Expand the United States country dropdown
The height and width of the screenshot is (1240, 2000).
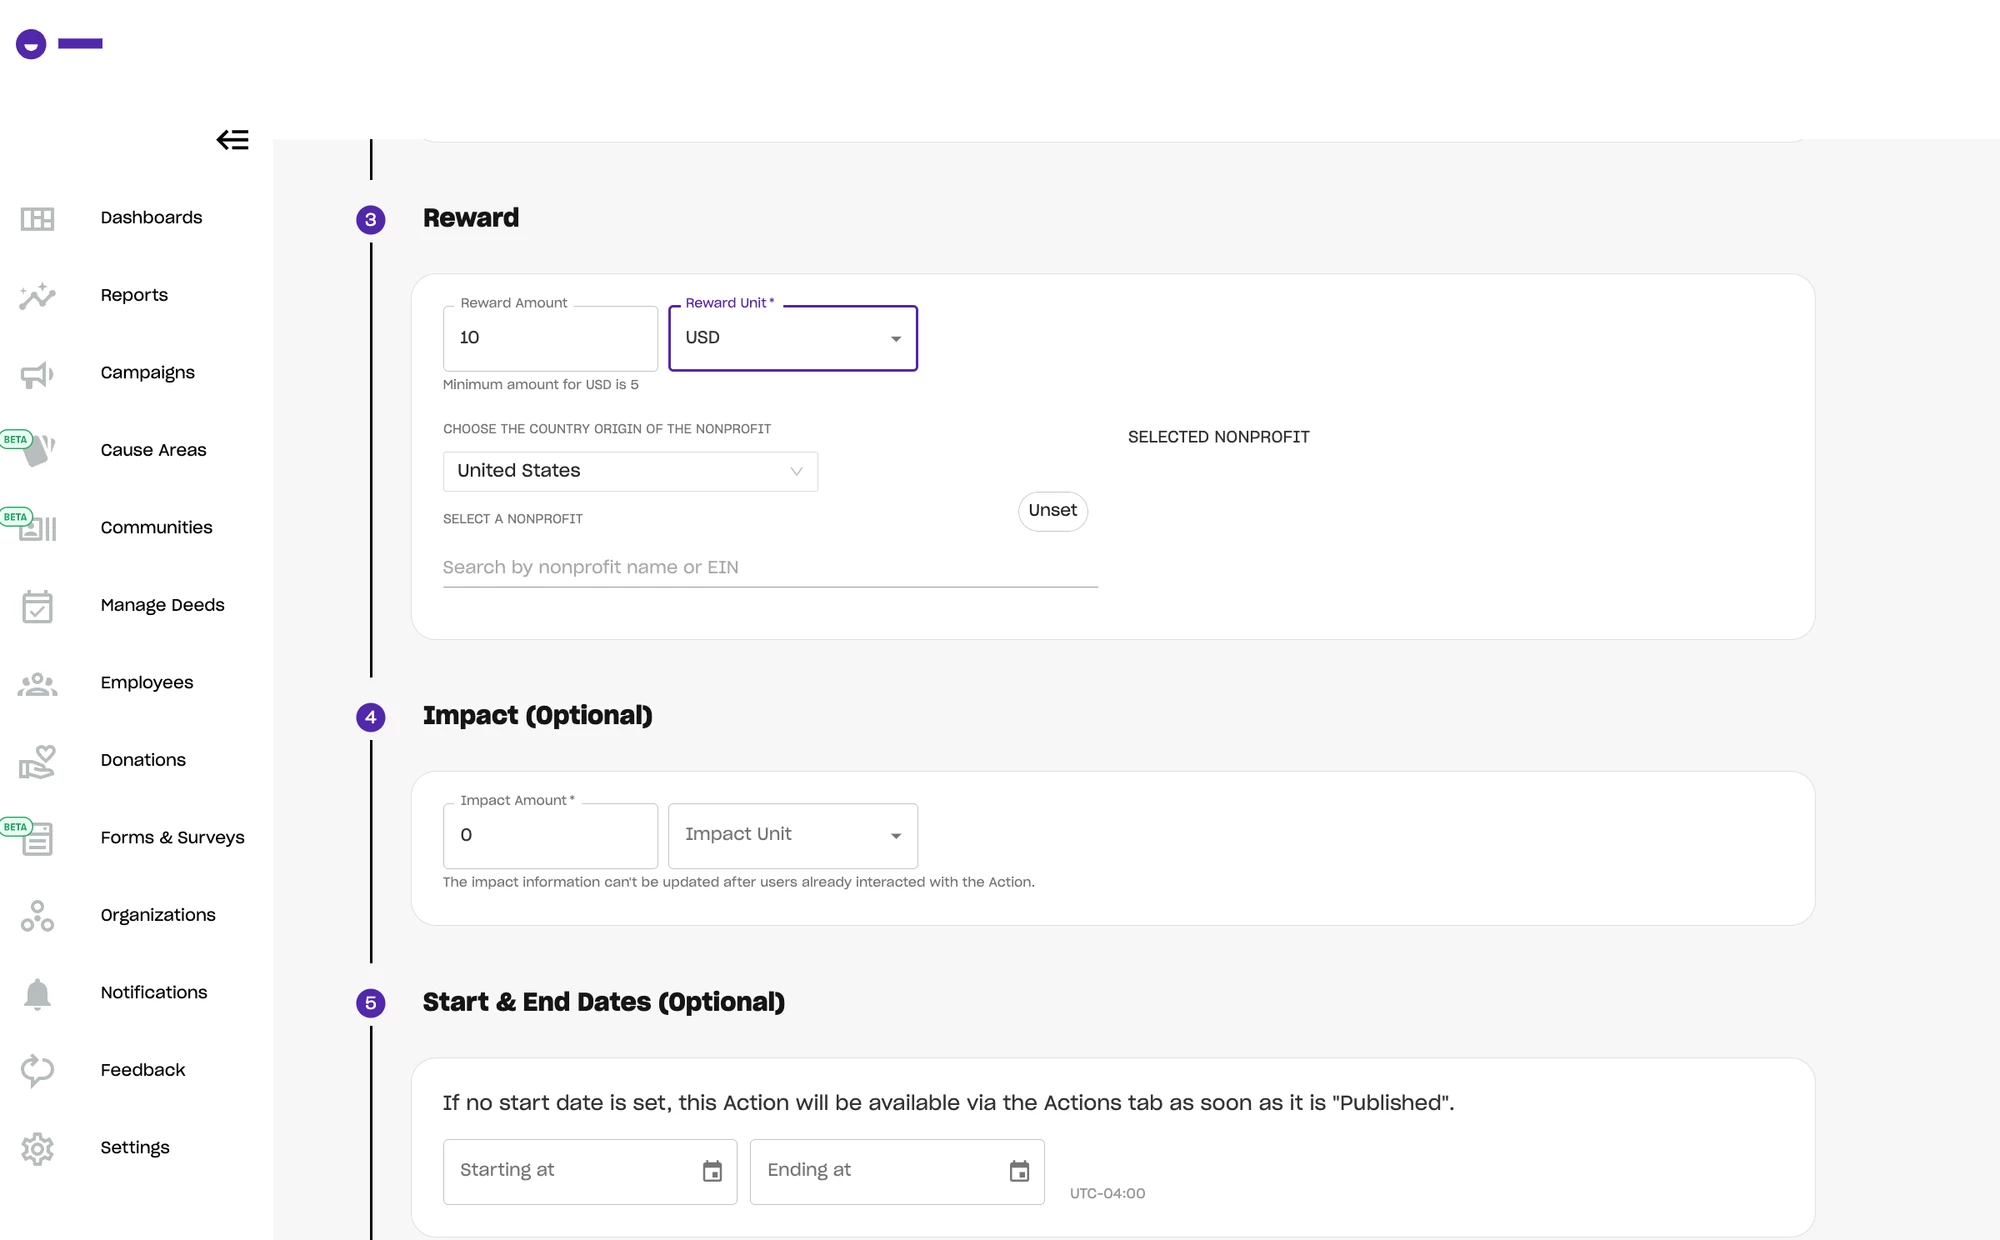tap(630, 471)
